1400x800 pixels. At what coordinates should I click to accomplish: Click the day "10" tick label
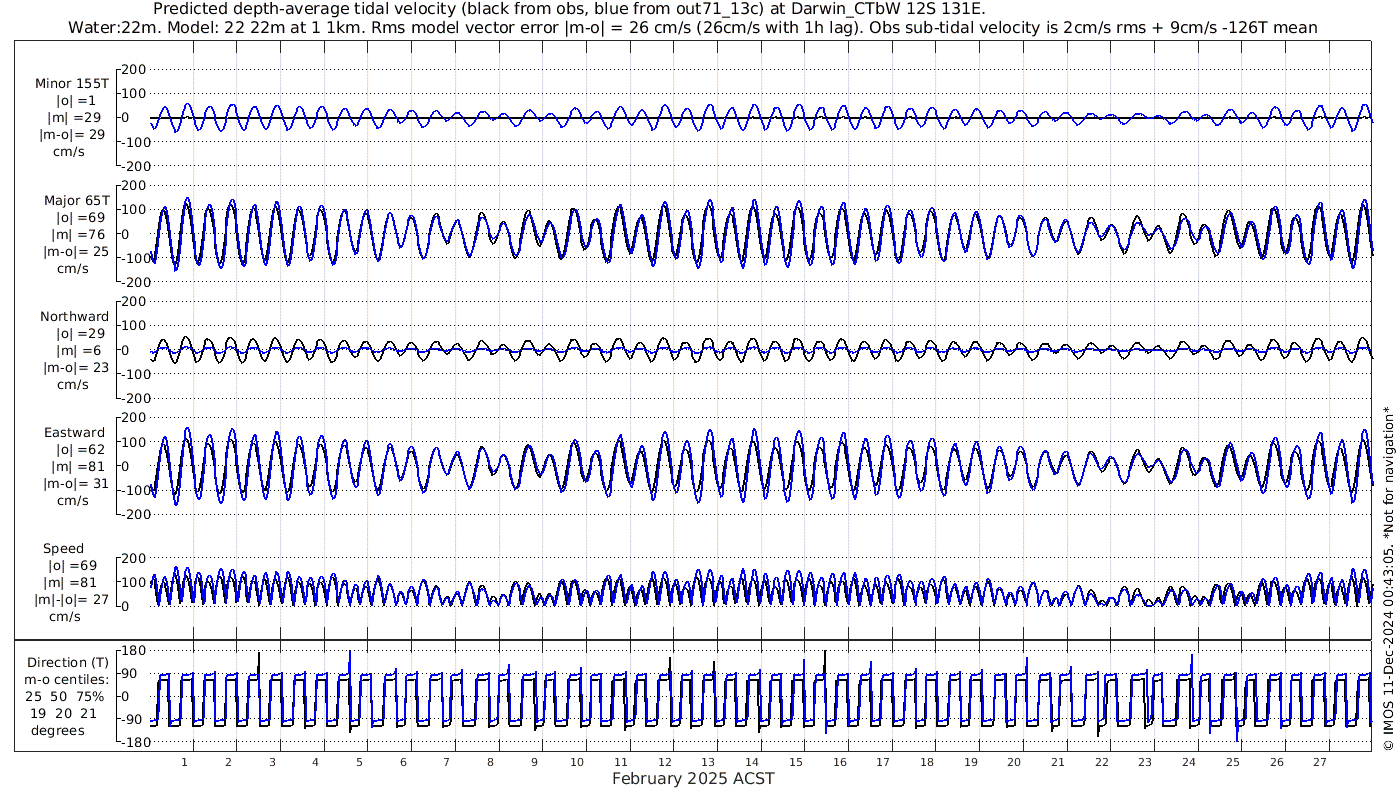click(577, 762)
